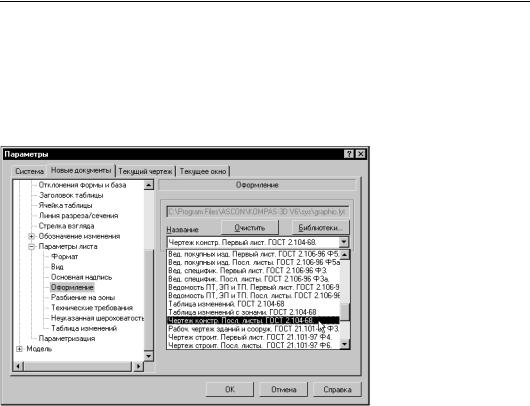This screenshot has height=406, width=530.
Task: Select Основная надпись tree item
Action: click(x=81, y=277)
